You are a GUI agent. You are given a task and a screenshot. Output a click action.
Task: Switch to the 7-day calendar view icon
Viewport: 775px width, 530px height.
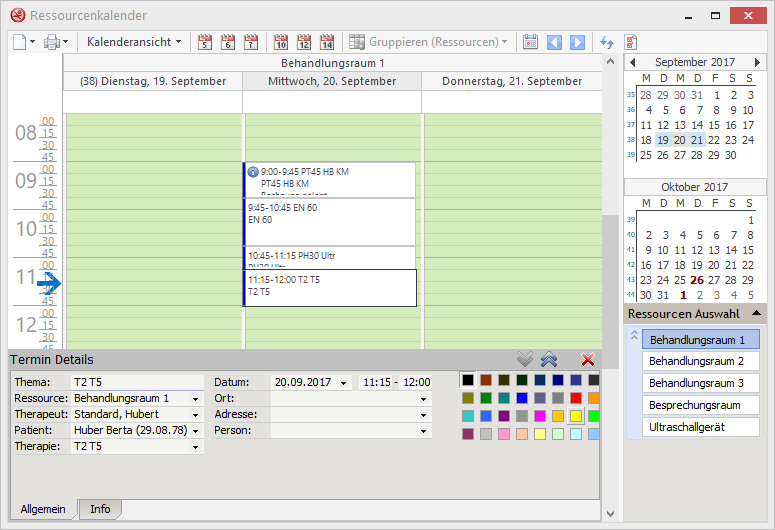[251, 42]
